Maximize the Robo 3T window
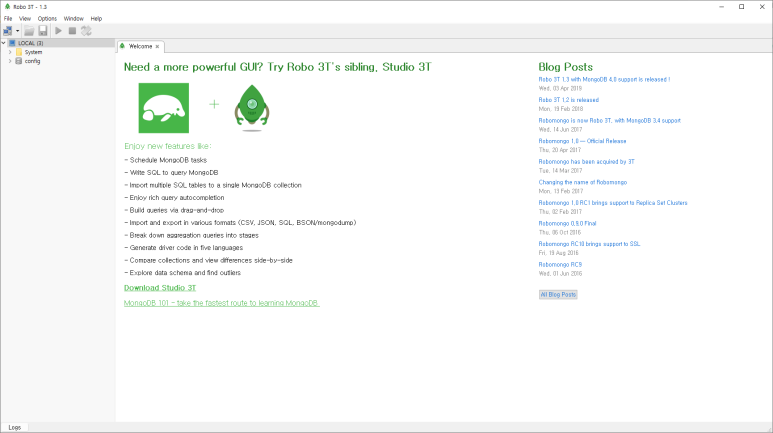This screenshot has width=773, height=433. (741, 7)
